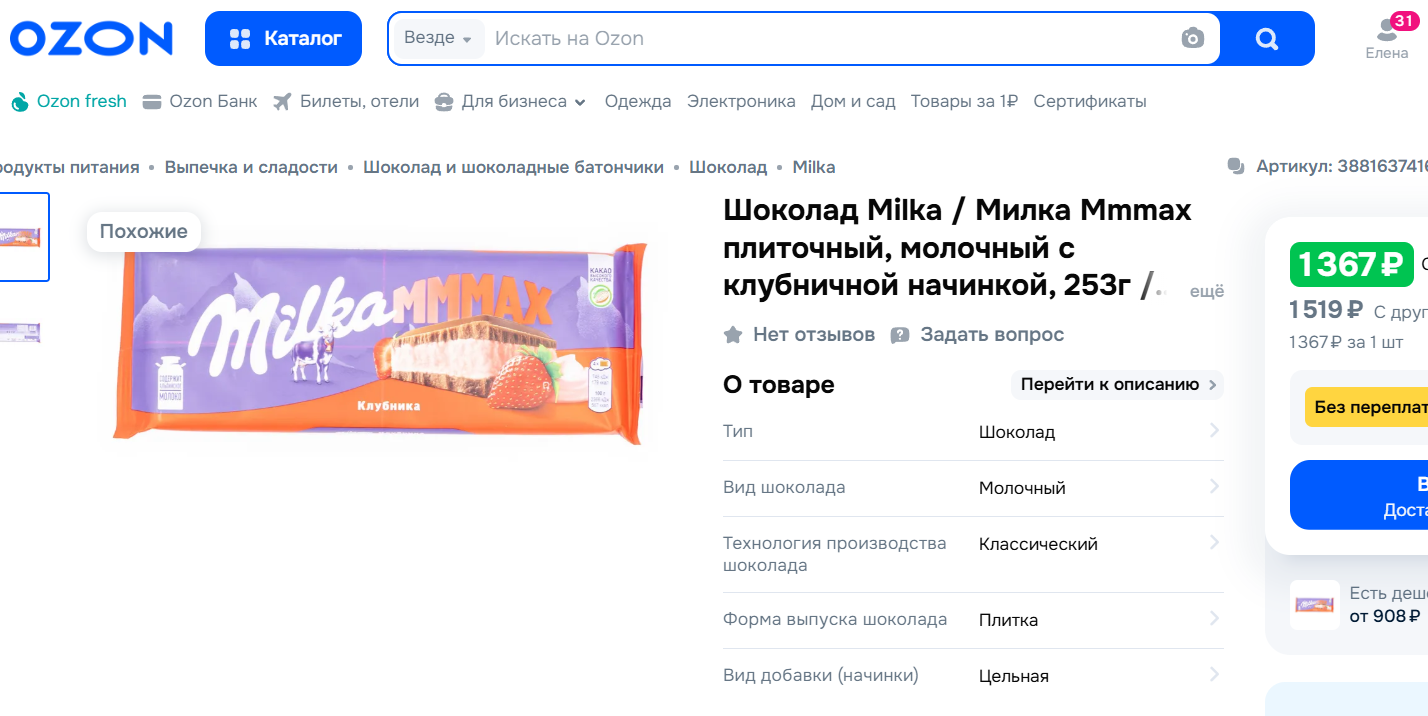The image size is (1428, 716).
Task: Click the star icon near Нет отзывов
Action: pos(733,335)
